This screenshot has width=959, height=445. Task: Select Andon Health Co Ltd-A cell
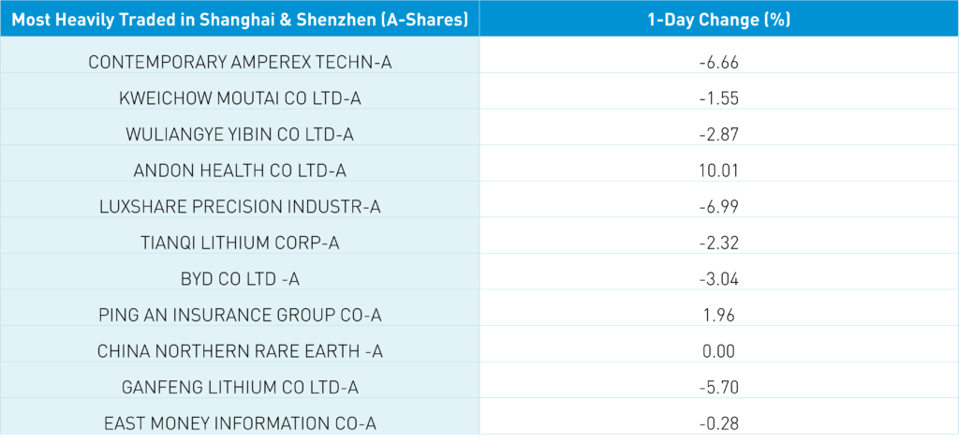tap(239, 170)
